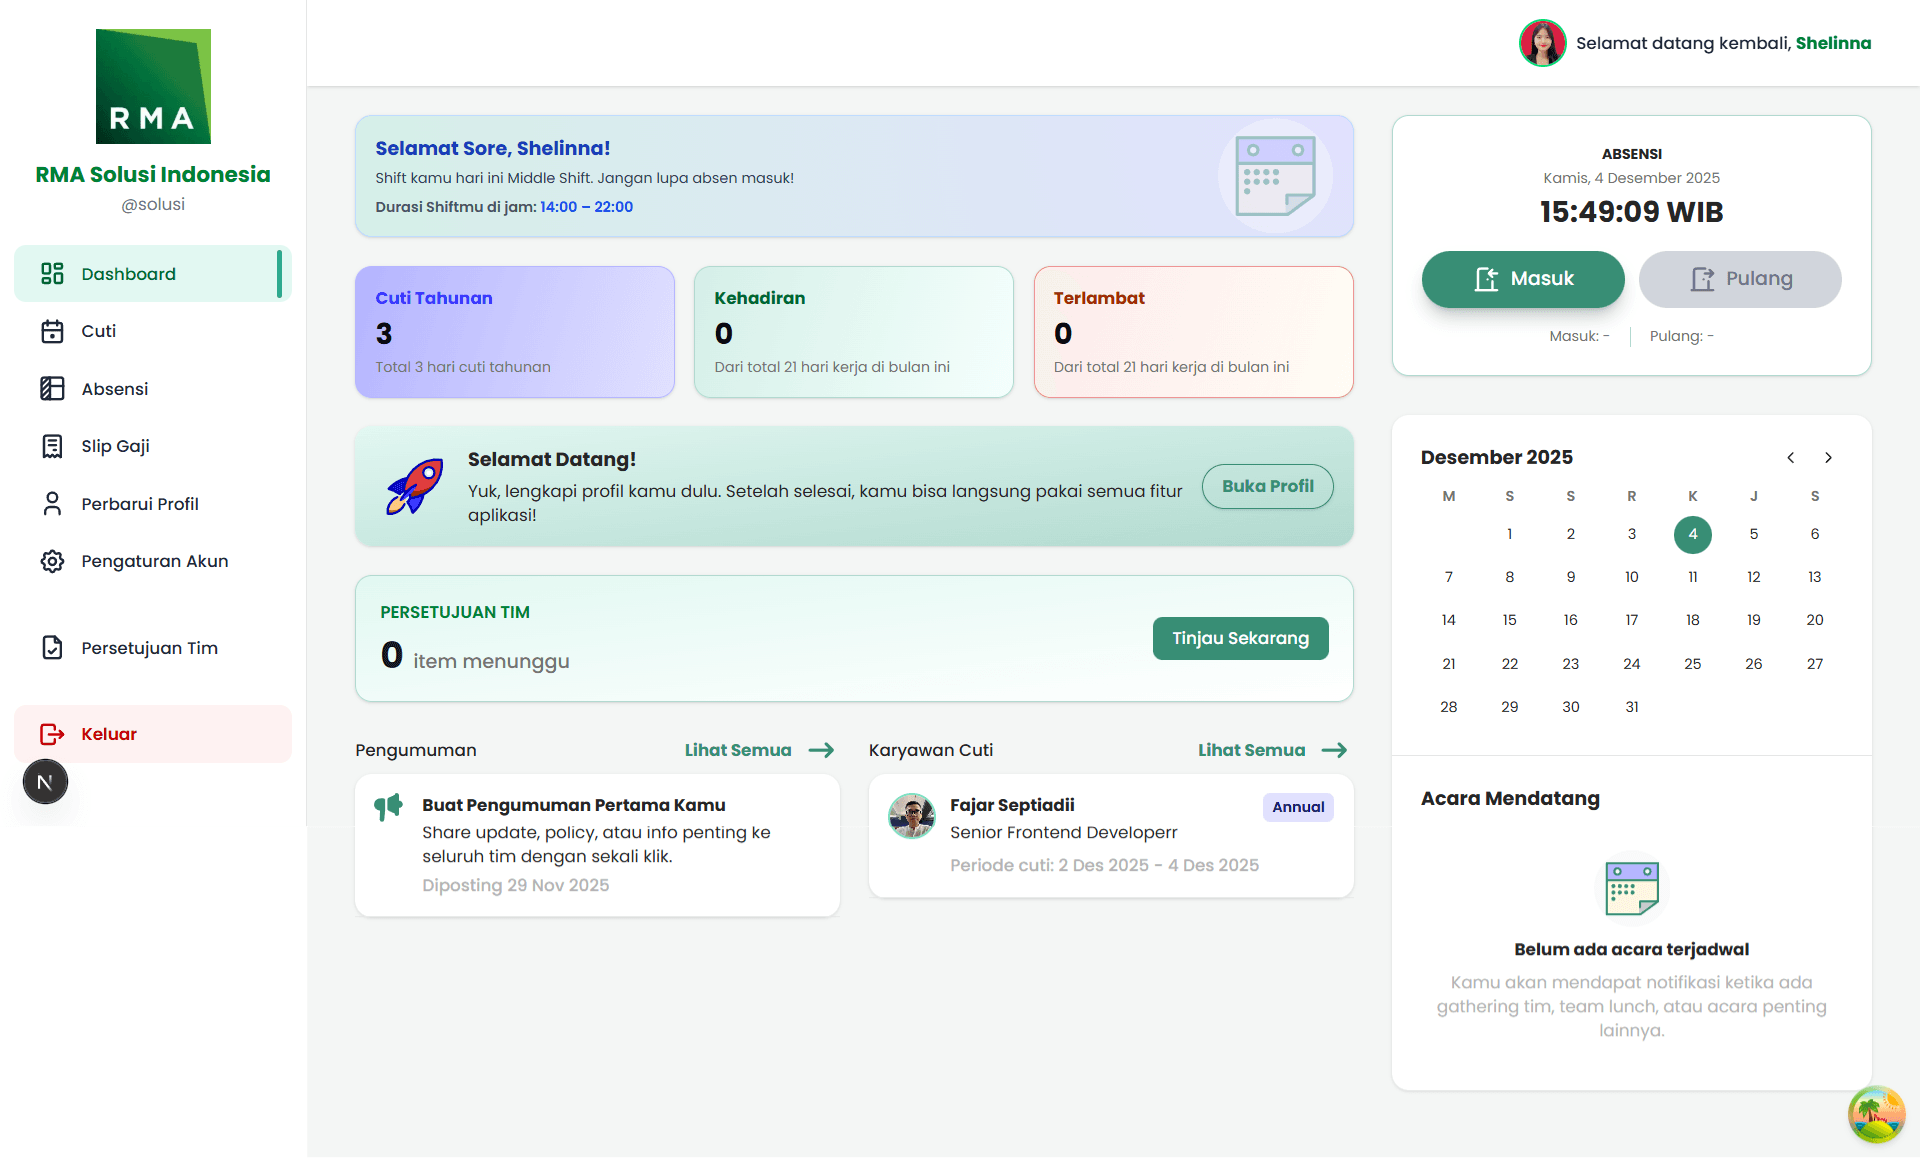Select date 4 on the December calendar

click(x=1693, y=534)
